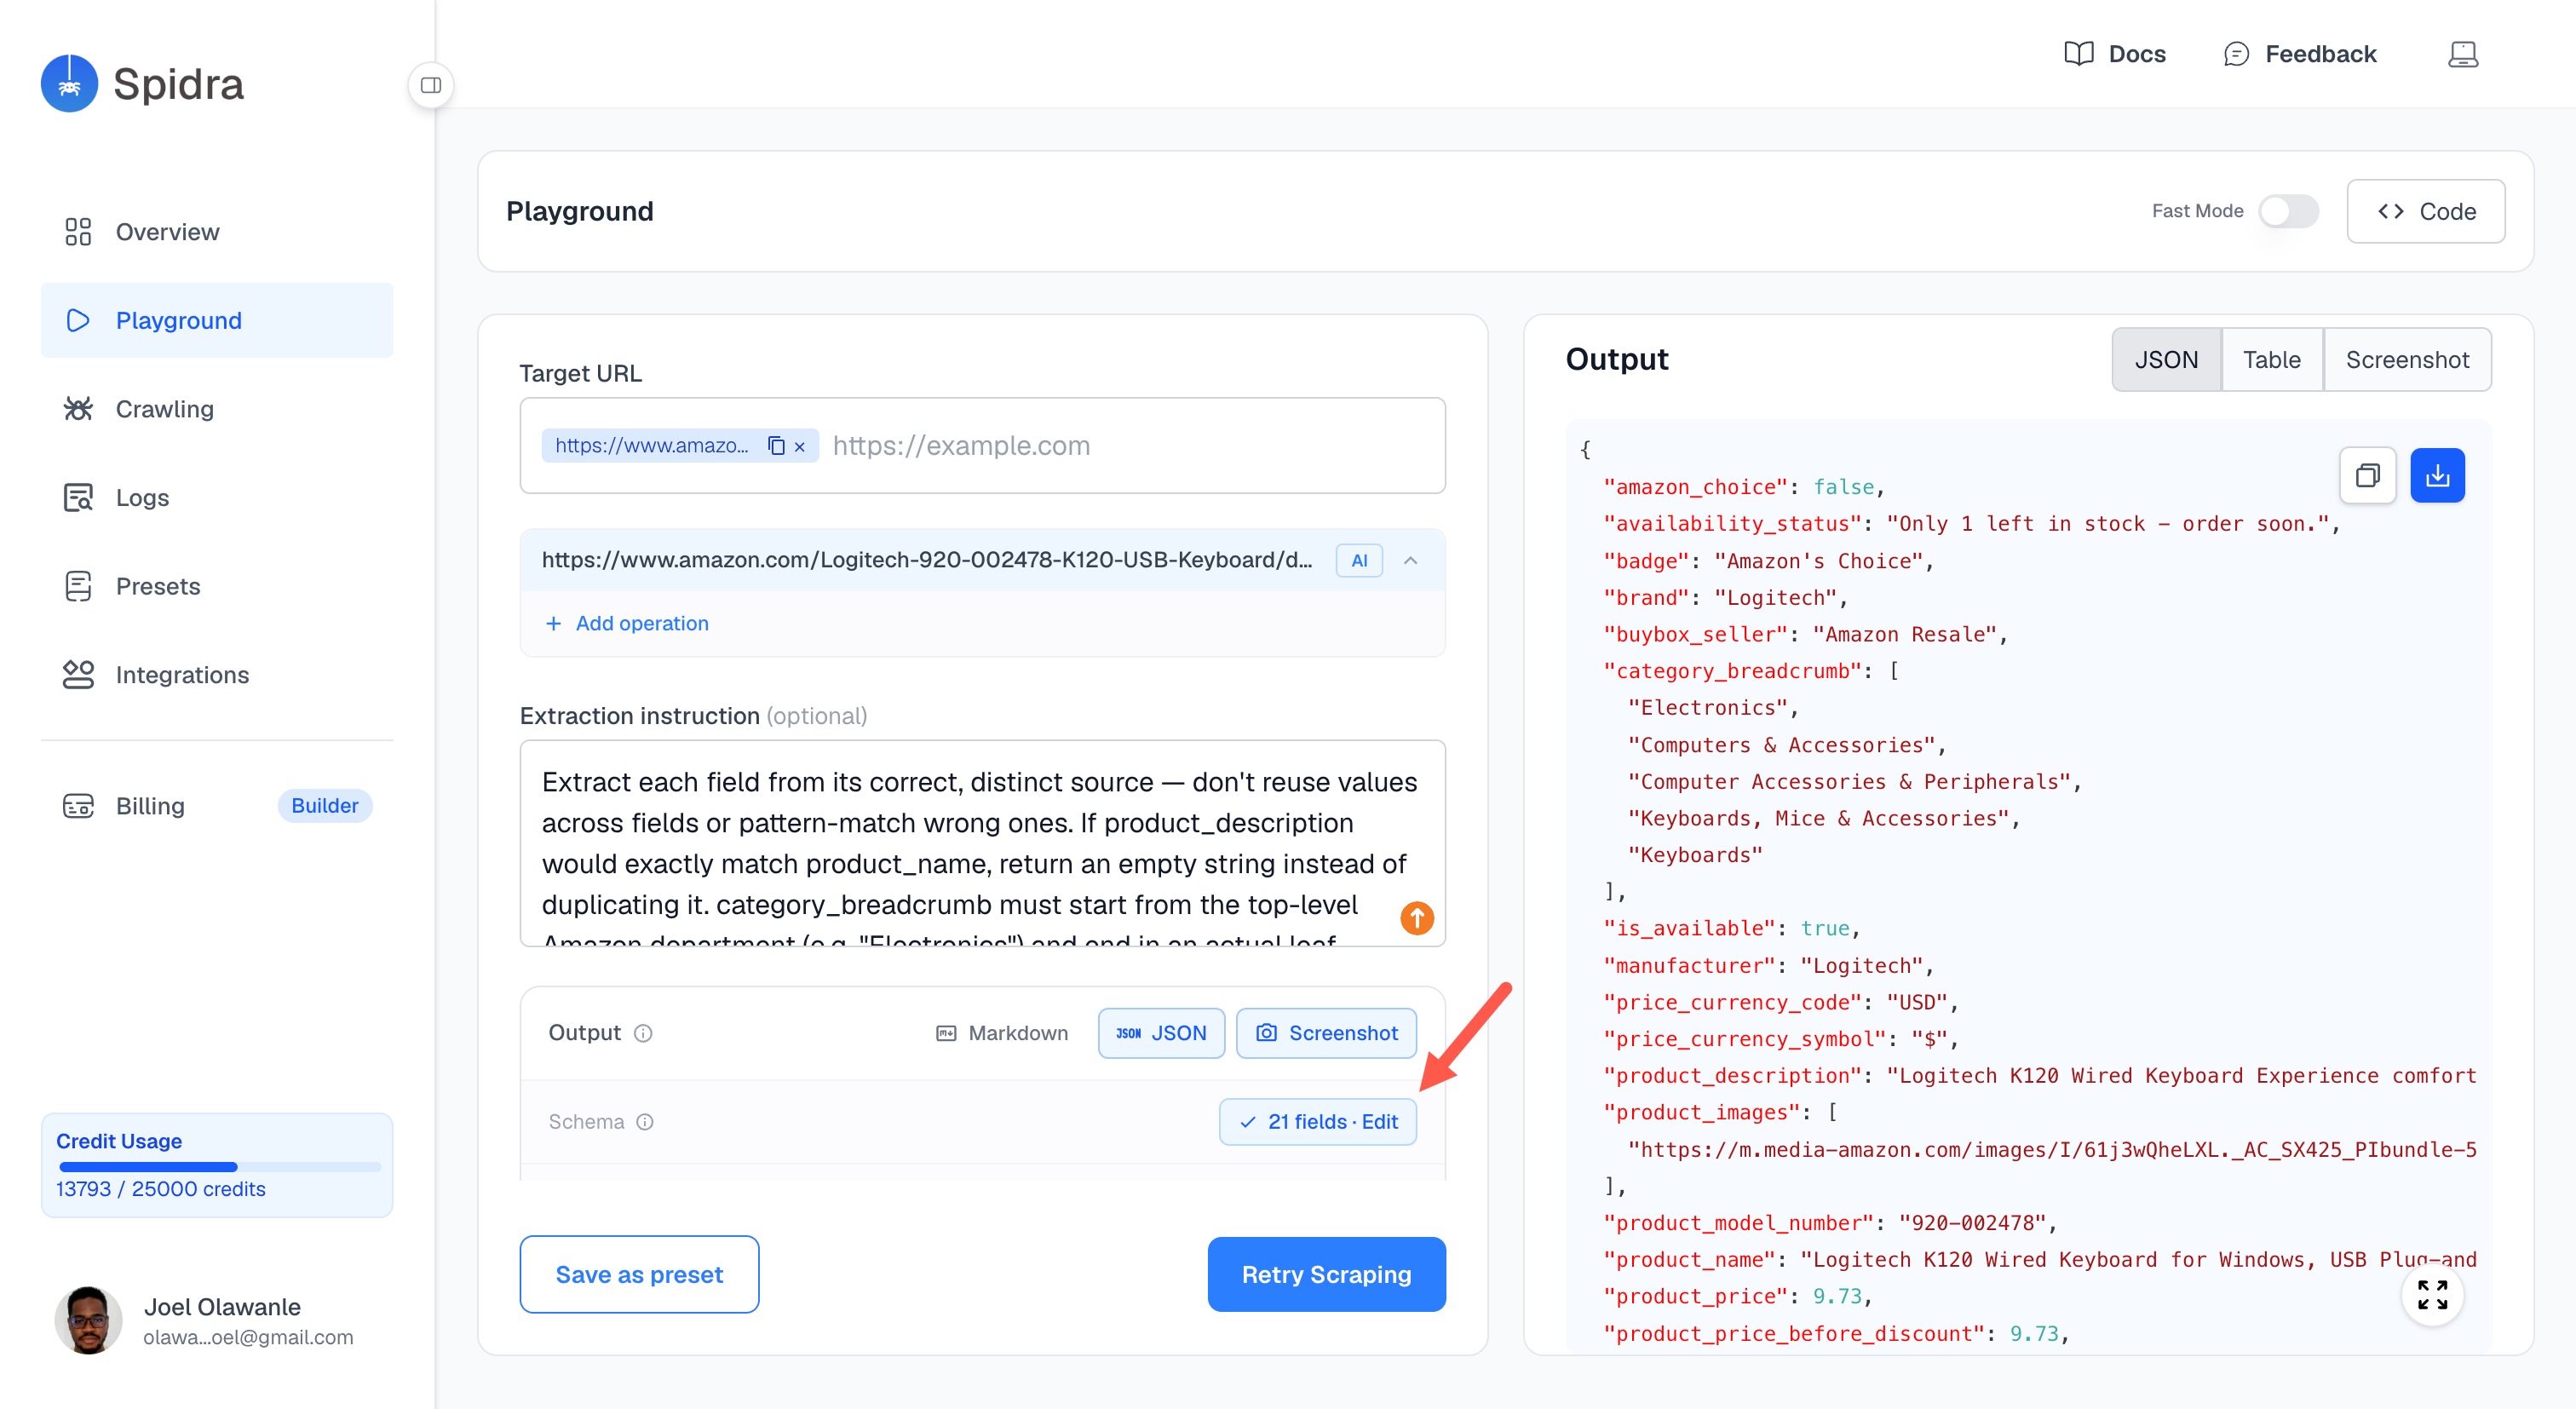Save current setup as preset
The width and height of the screenshot is (2576, 1409).
pyautogui.click(x=639, y=1274)
